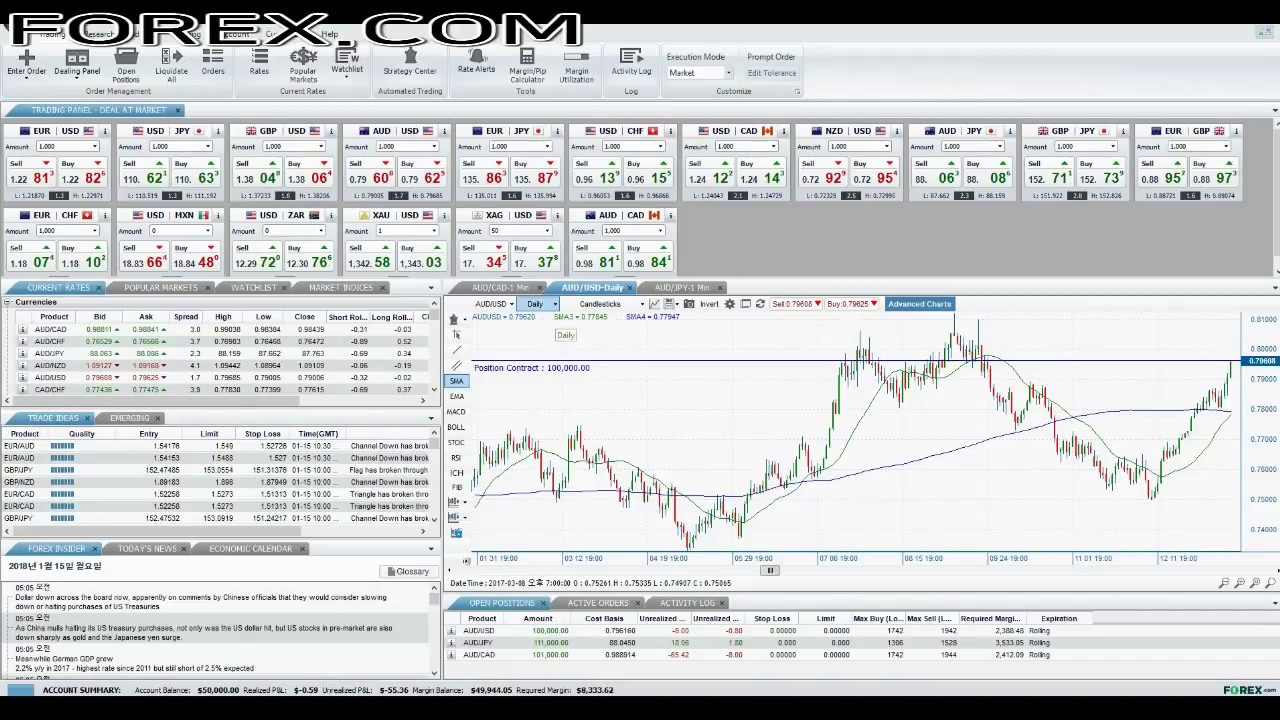This screenshot has width=1280, height=720.
Task: Click chart Sell 0.79608 button
Action: [x=796, y=304]
